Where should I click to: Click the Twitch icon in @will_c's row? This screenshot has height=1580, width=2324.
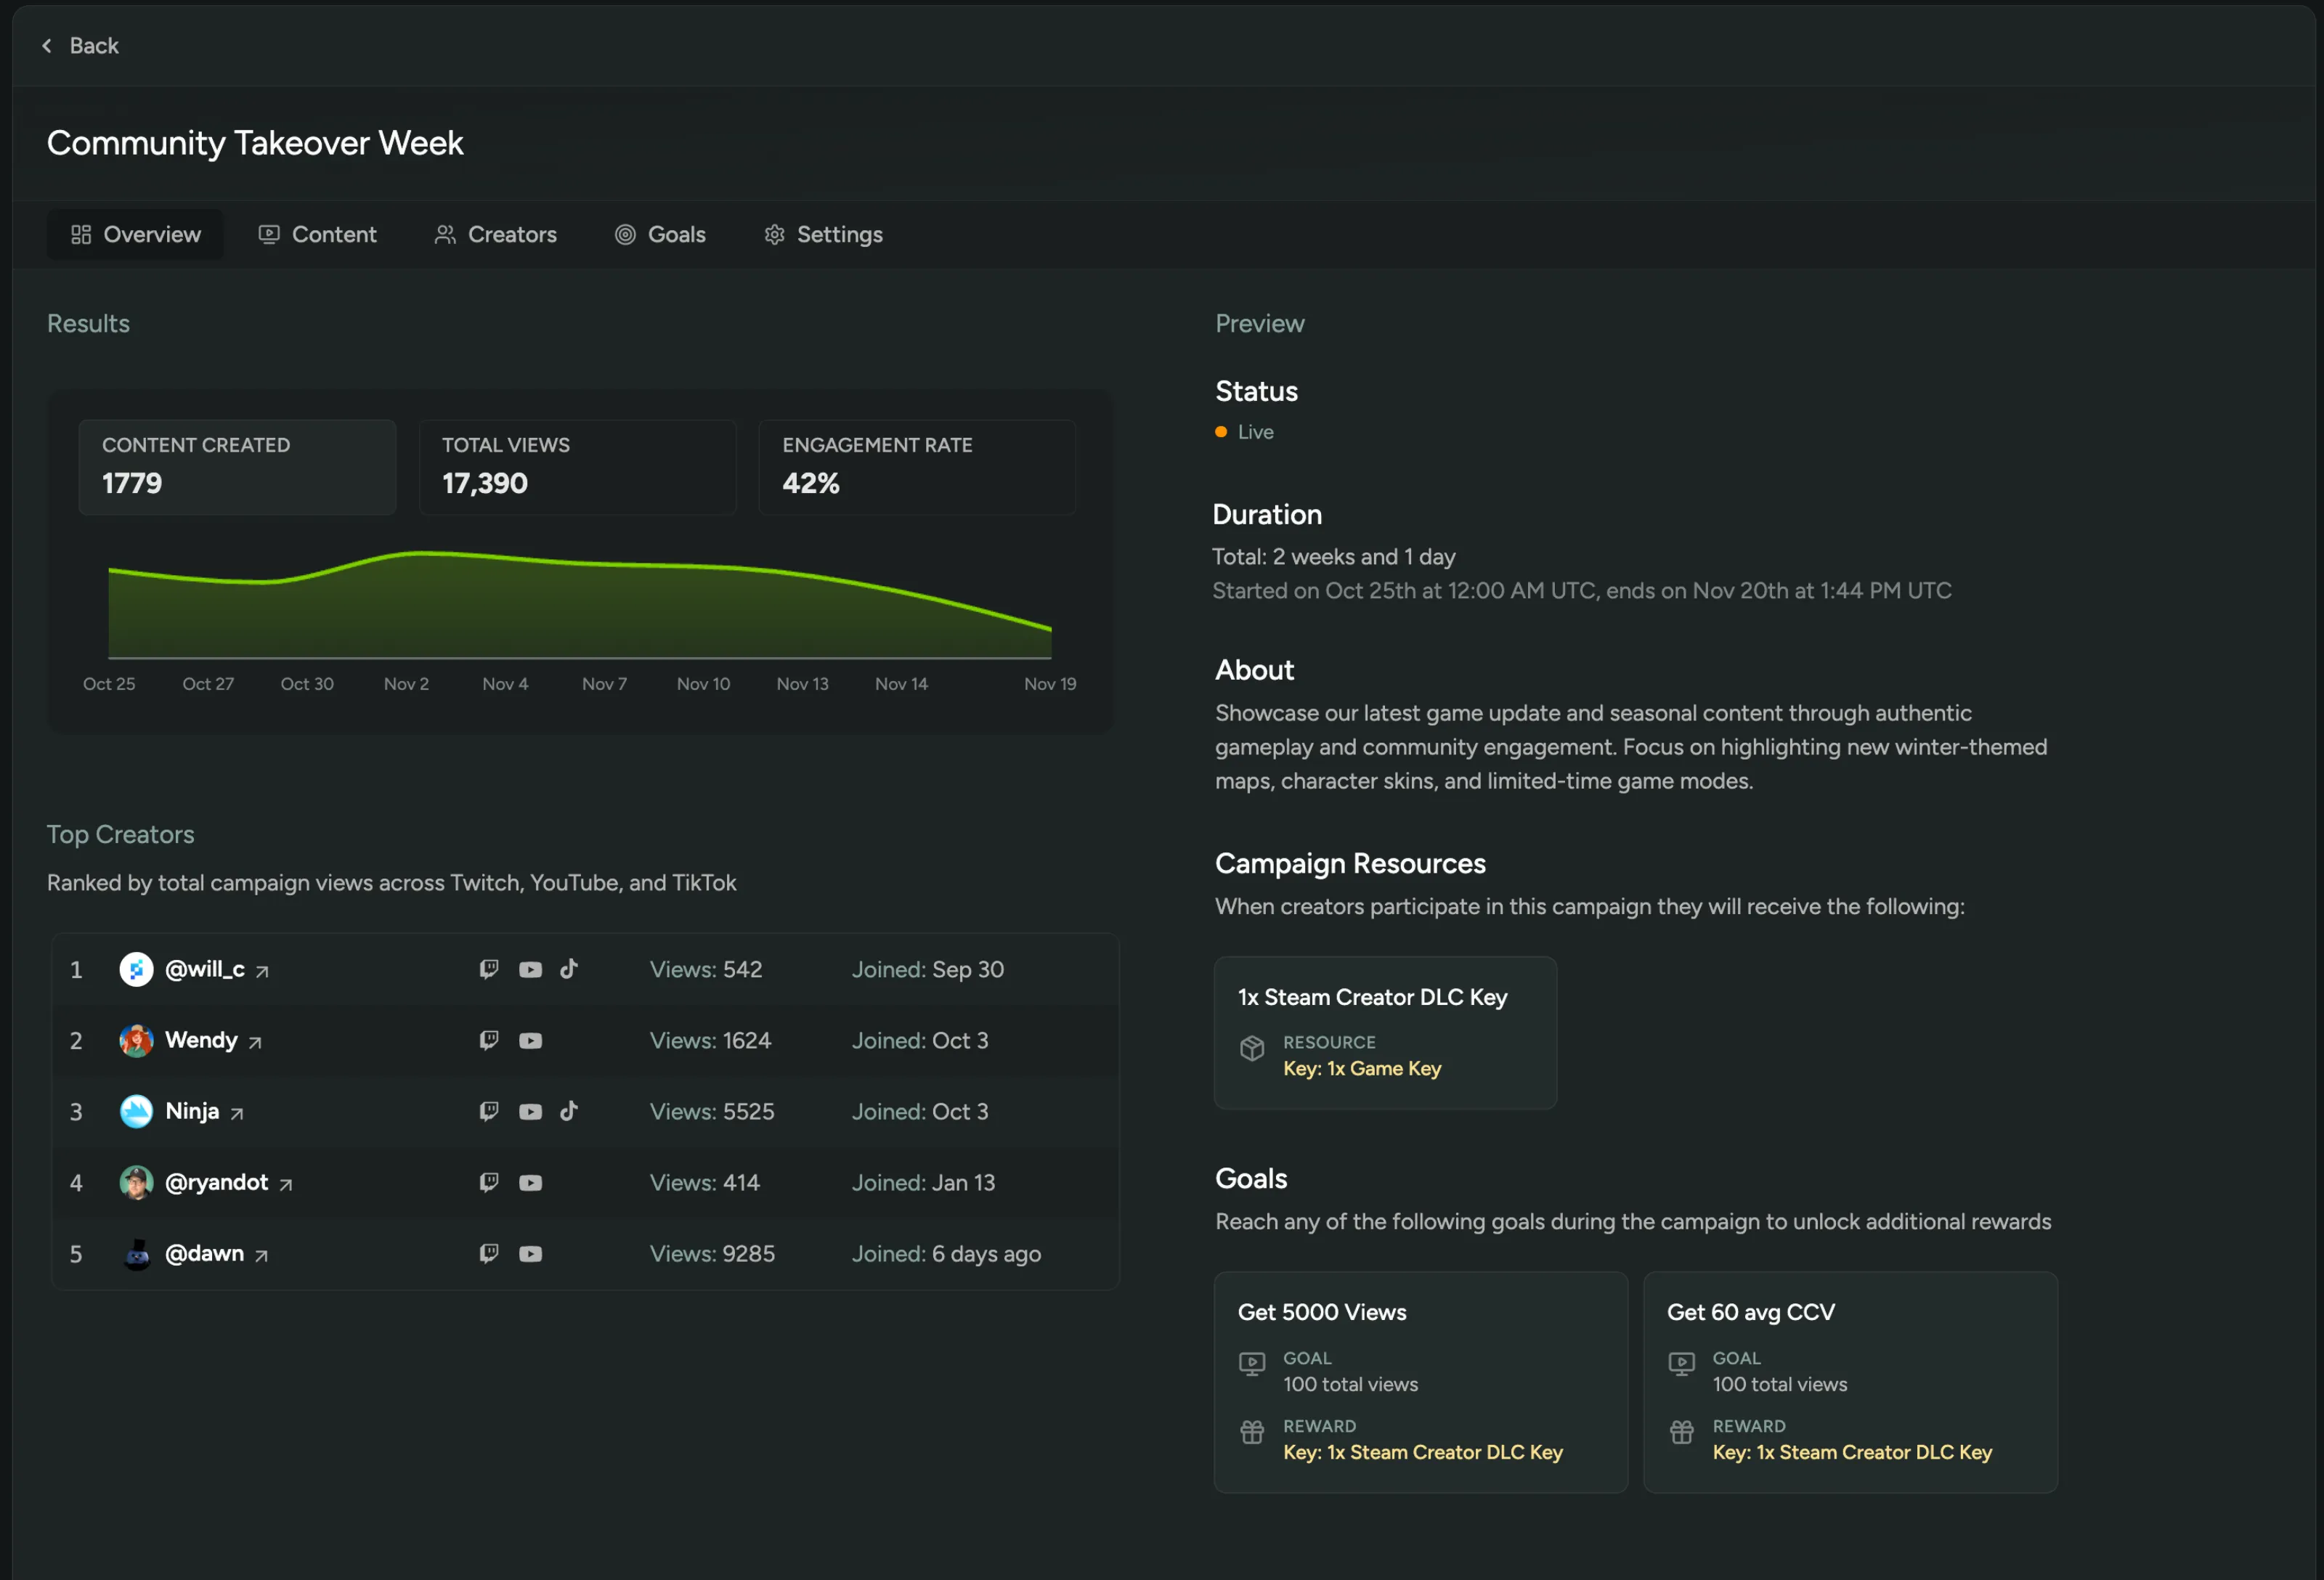point(488,969)
